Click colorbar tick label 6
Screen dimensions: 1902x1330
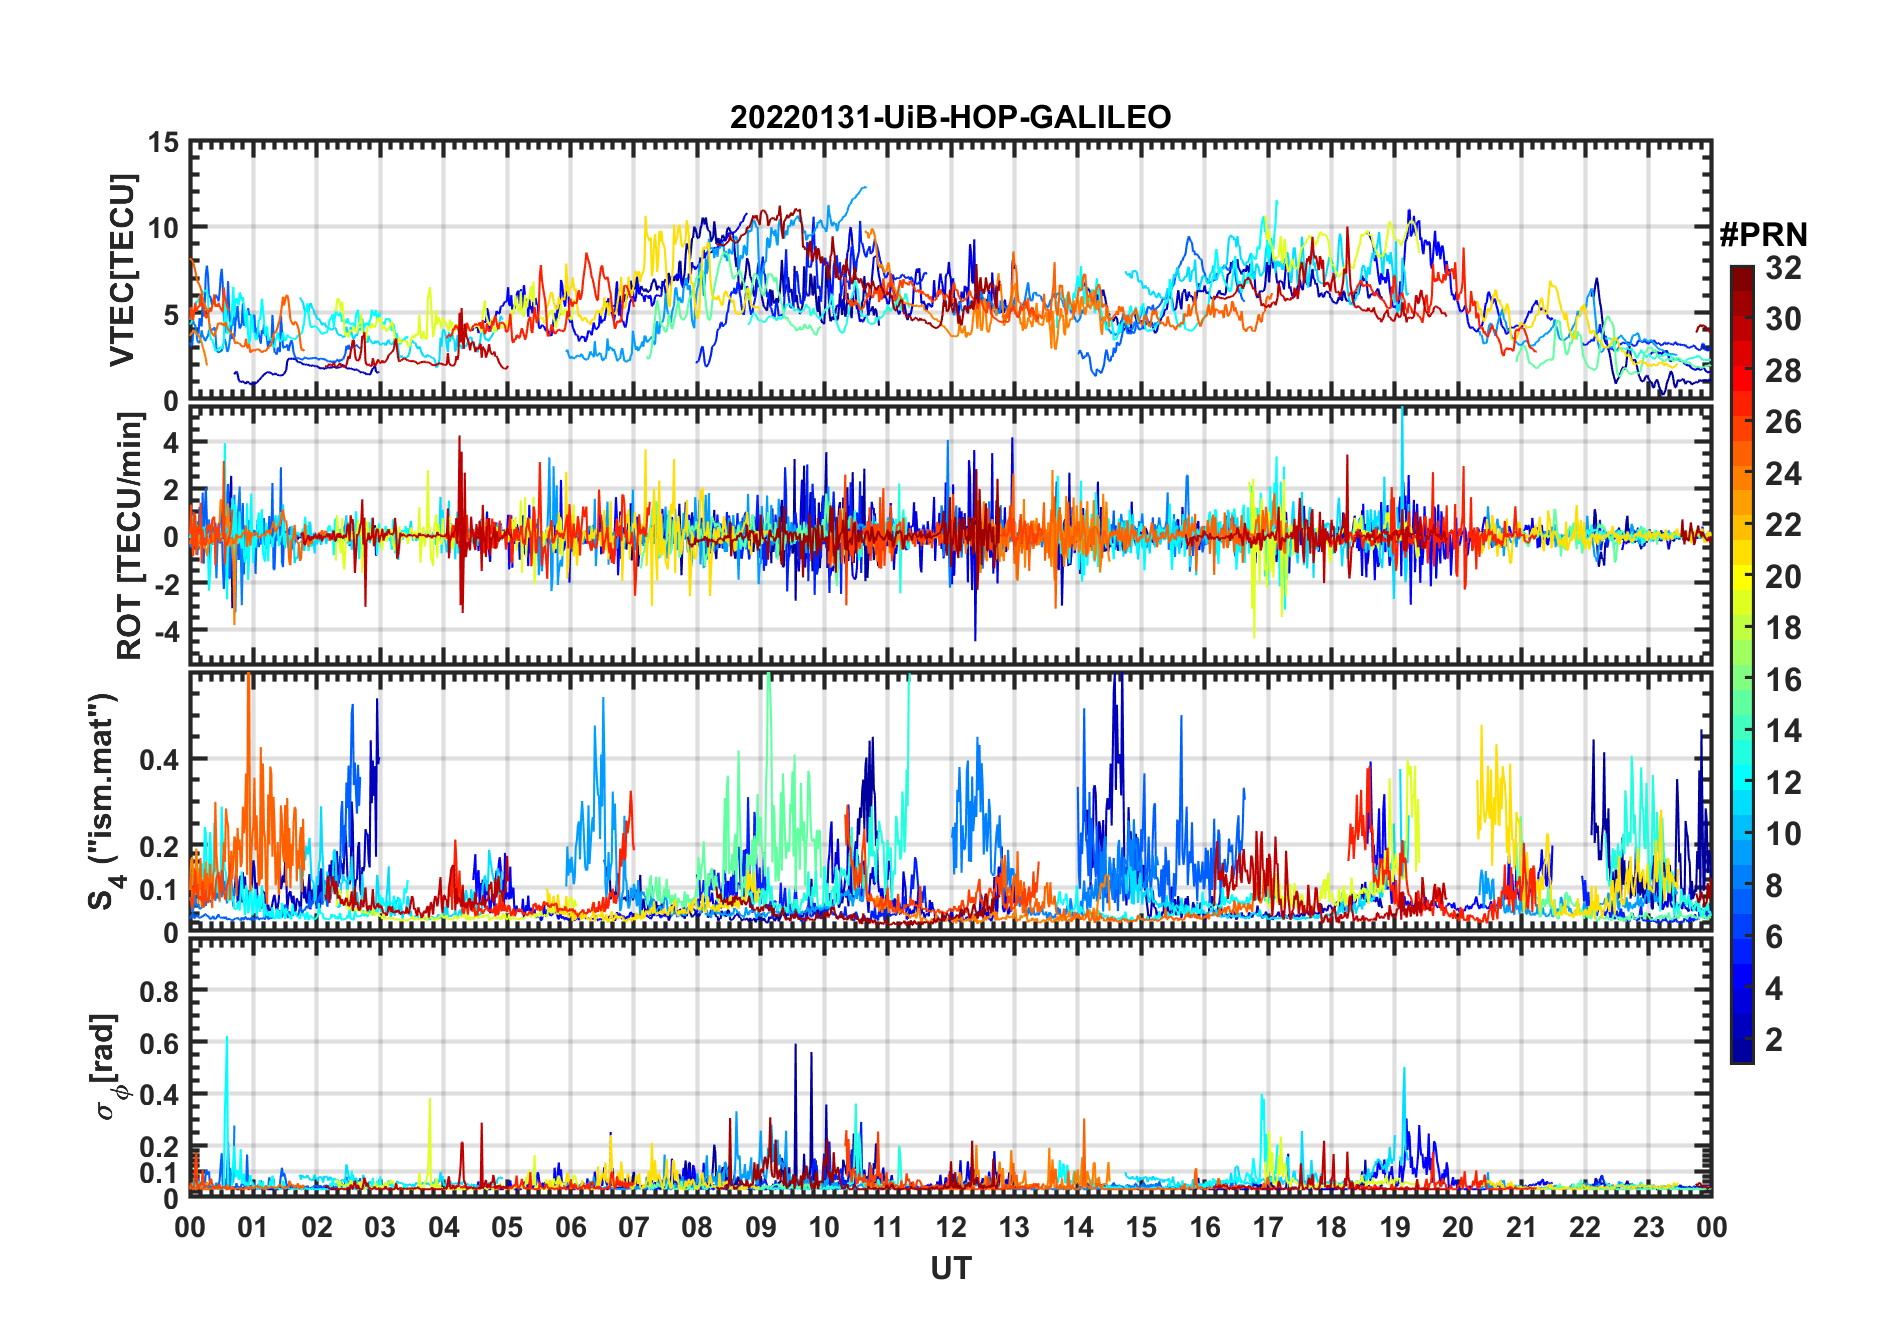(1774, 937)
